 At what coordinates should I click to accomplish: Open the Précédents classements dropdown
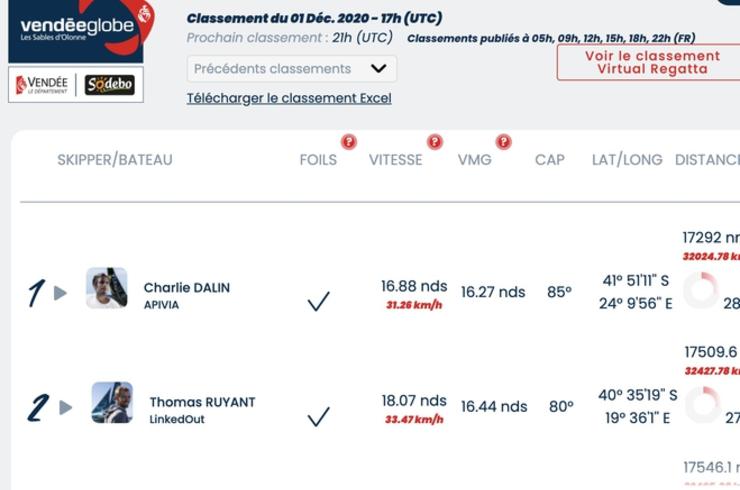292,69
